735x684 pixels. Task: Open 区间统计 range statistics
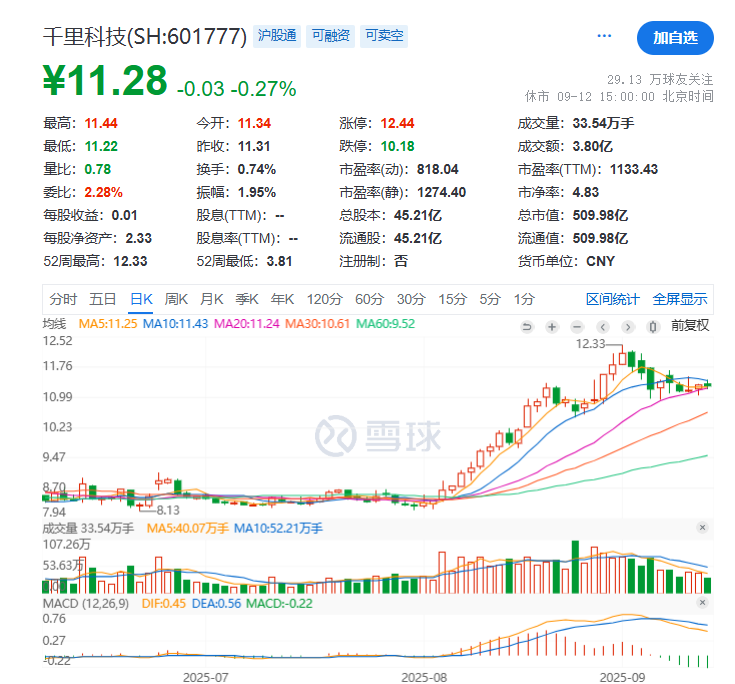pyautogui.click(x=613, y=299)
